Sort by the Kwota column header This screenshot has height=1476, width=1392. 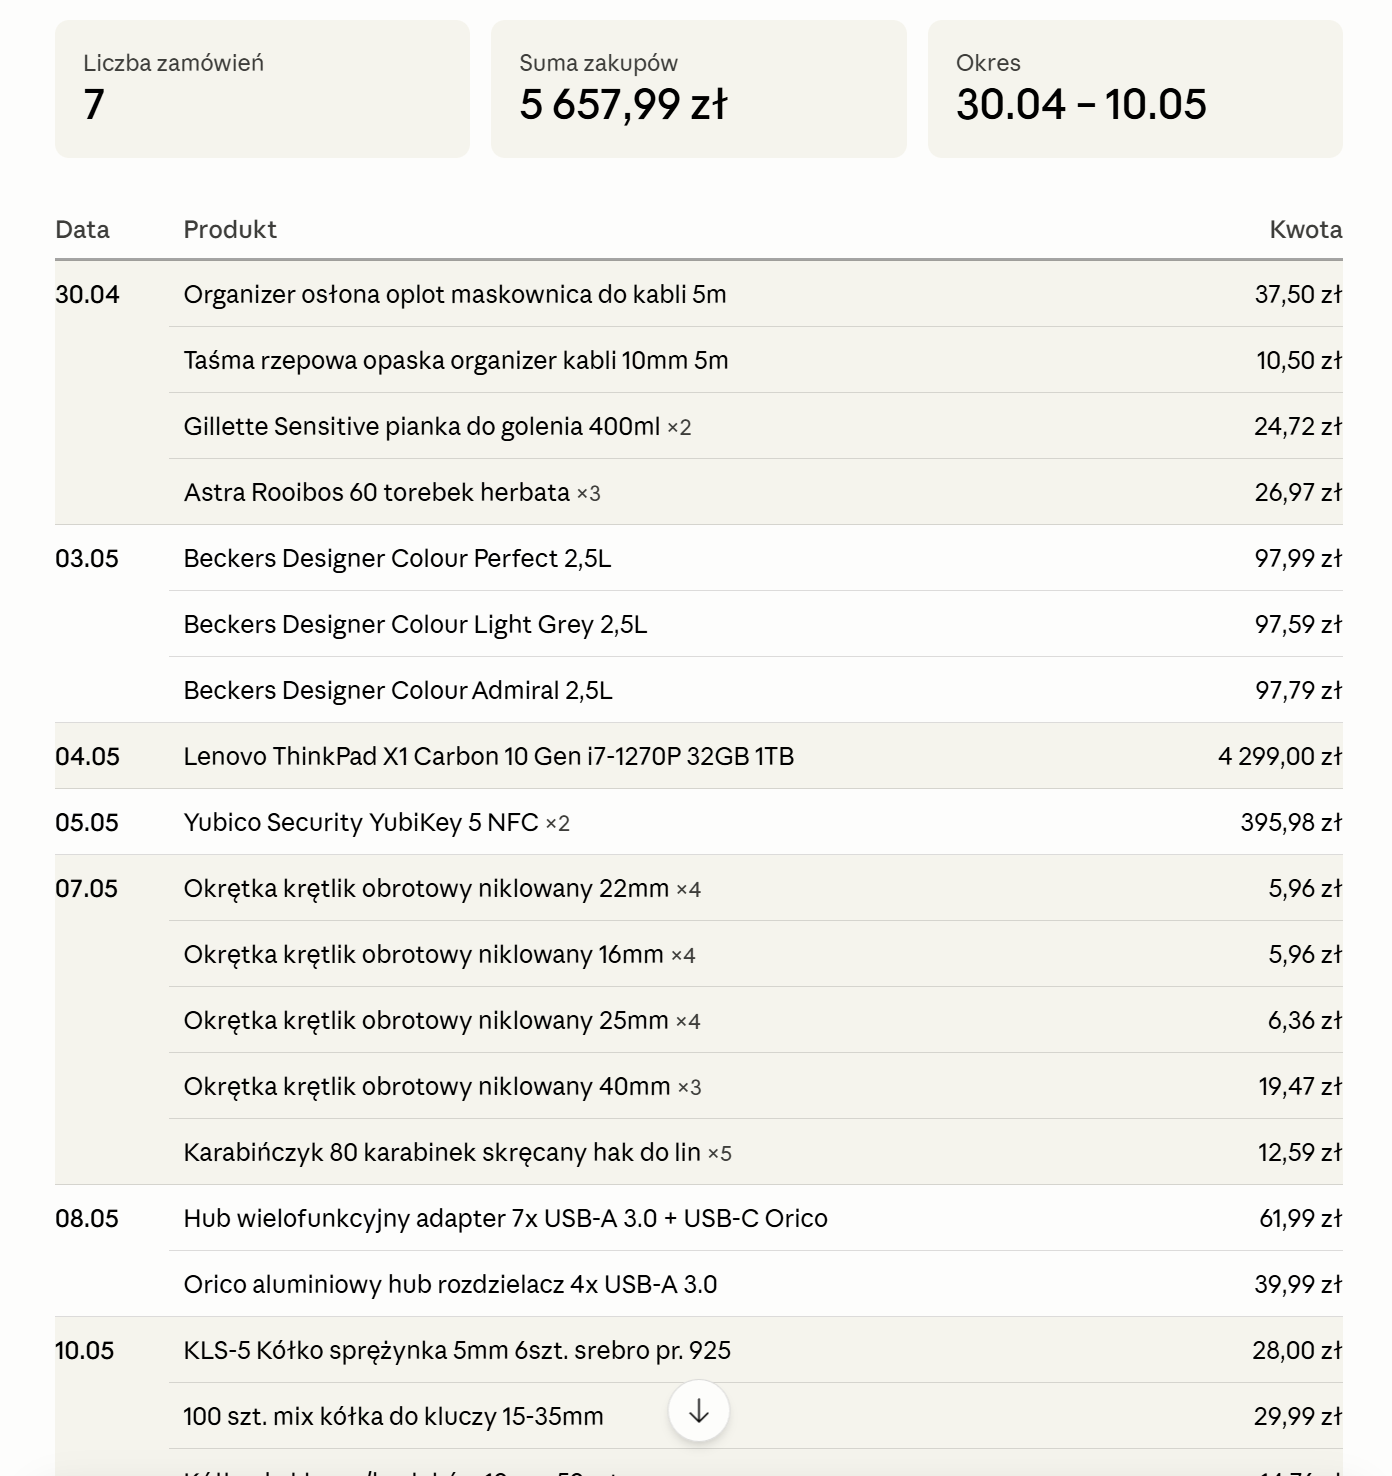coord(1305,229)
